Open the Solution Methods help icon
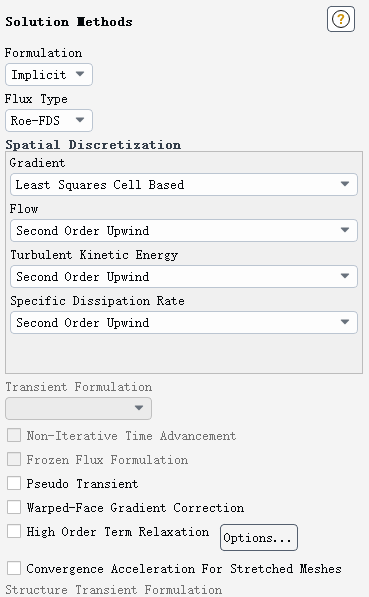This screenshot has height=597, width=369. [x=341, y=19]
